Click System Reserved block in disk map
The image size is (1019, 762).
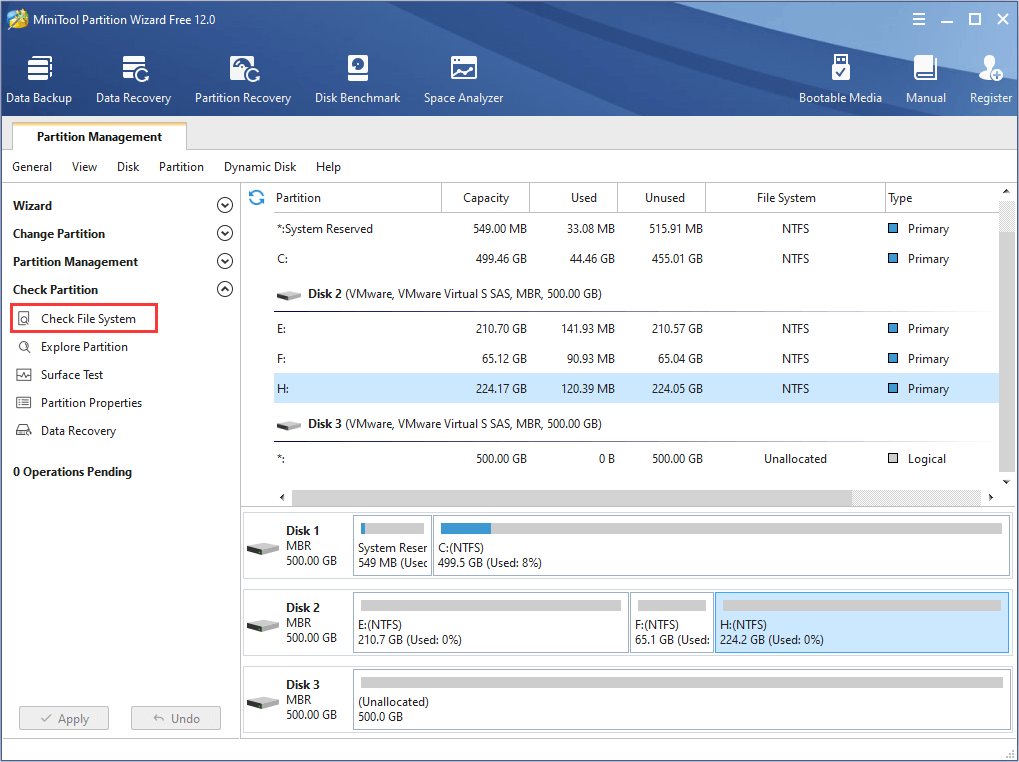coord(392,546)
